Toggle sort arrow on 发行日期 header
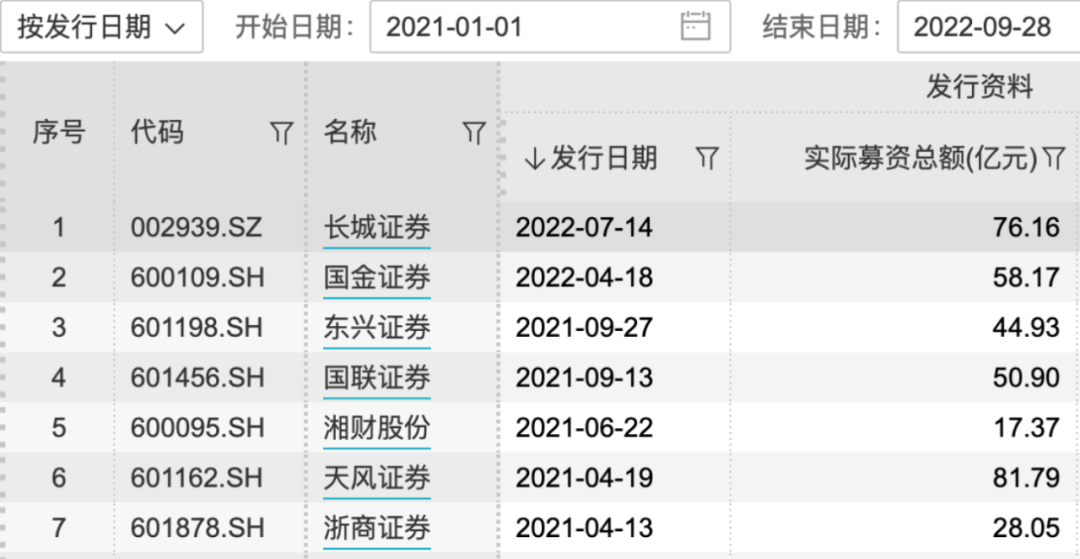 coord(534,158)
